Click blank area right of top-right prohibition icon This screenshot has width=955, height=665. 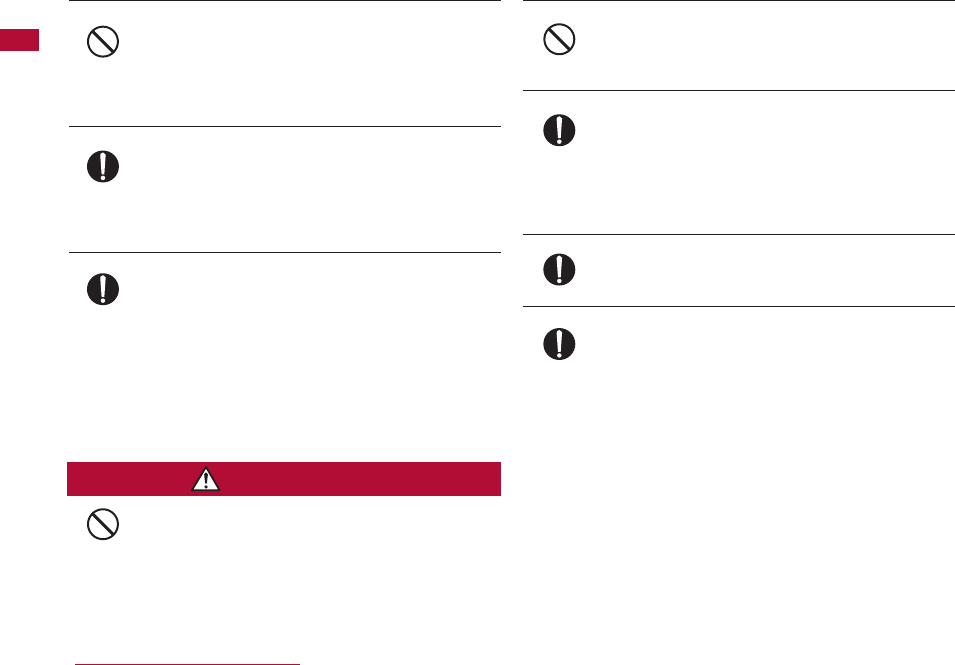point(750,45)
